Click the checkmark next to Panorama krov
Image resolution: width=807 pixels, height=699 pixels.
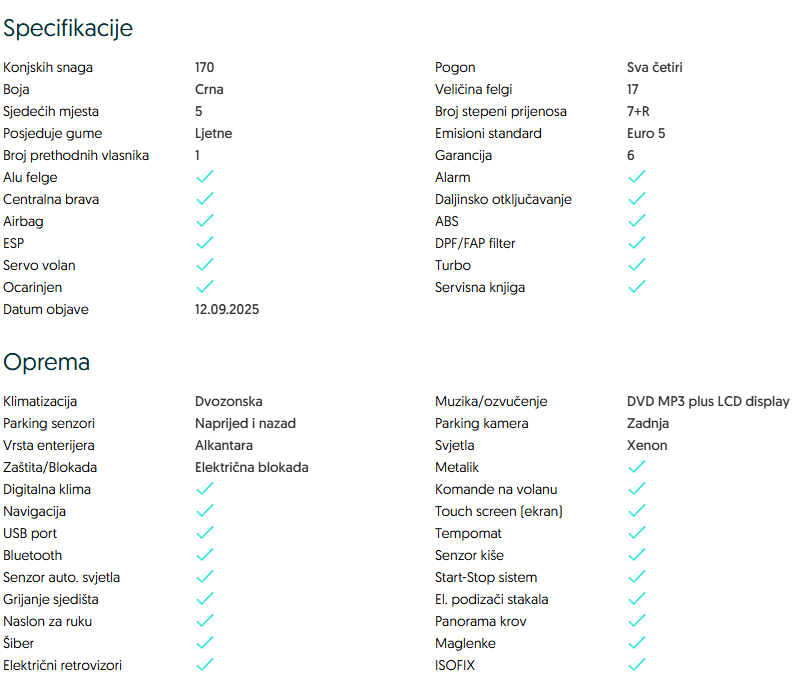(x=636, y=621)
